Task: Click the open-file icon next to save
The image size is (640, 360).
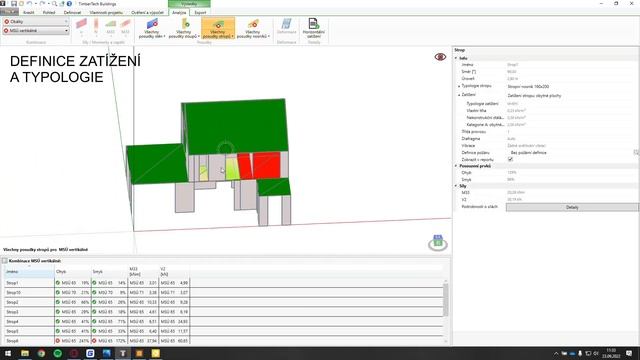Action: [x=21, y=4]
